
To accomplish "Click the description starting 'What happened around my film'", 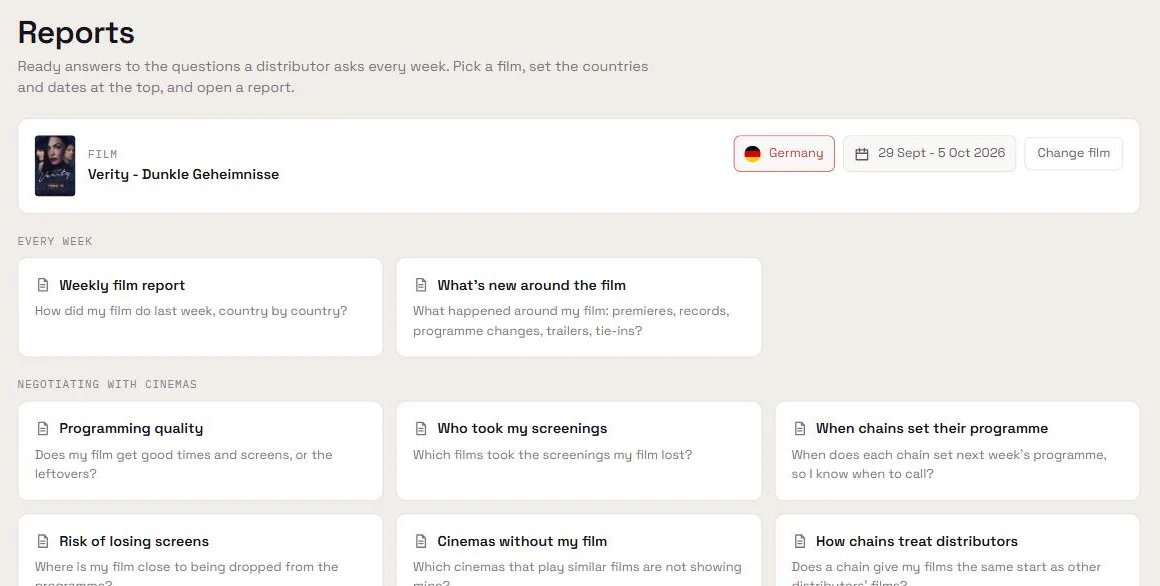I will [571, 320].
